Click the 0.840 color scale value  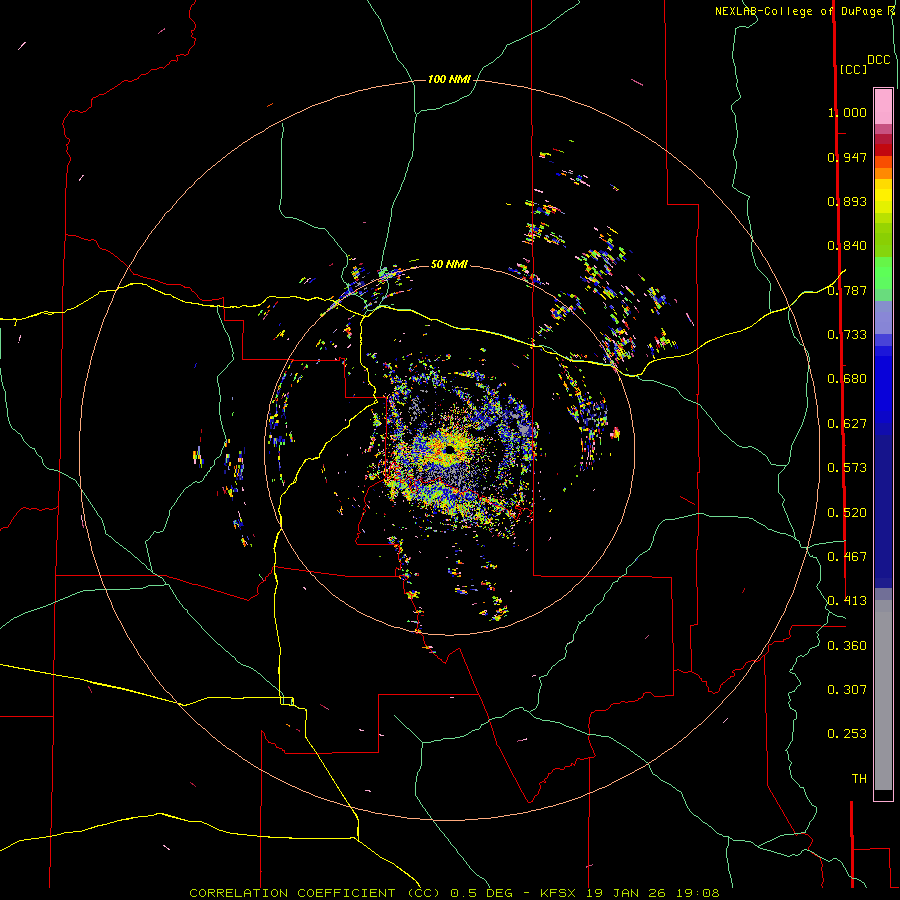click(847, 246)
